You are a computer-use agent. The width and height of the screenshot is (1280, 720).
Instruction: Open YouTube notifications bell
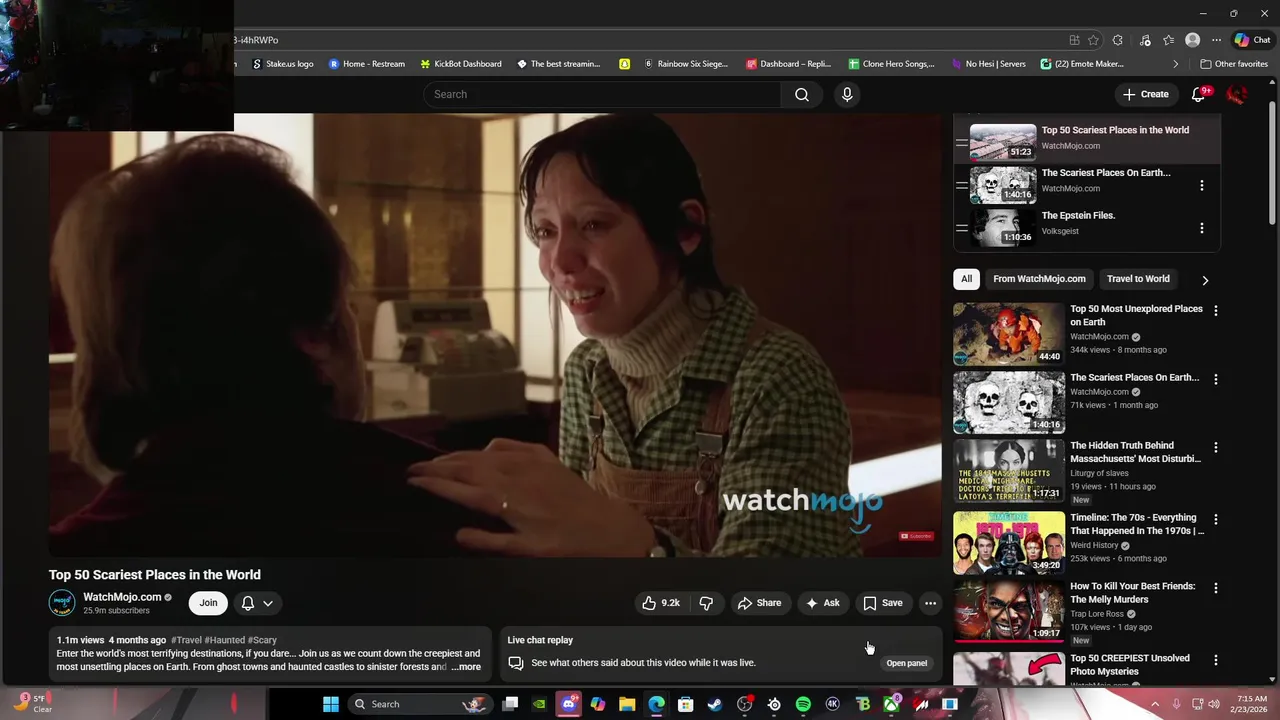pos(1199,94)
